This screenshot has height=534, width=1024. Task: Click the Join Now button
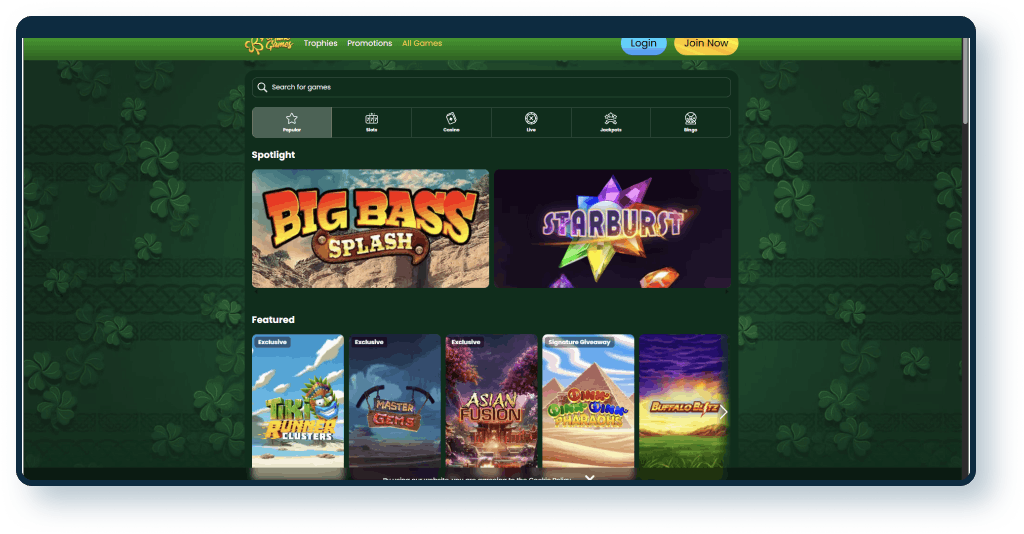[x=706, y=44]
